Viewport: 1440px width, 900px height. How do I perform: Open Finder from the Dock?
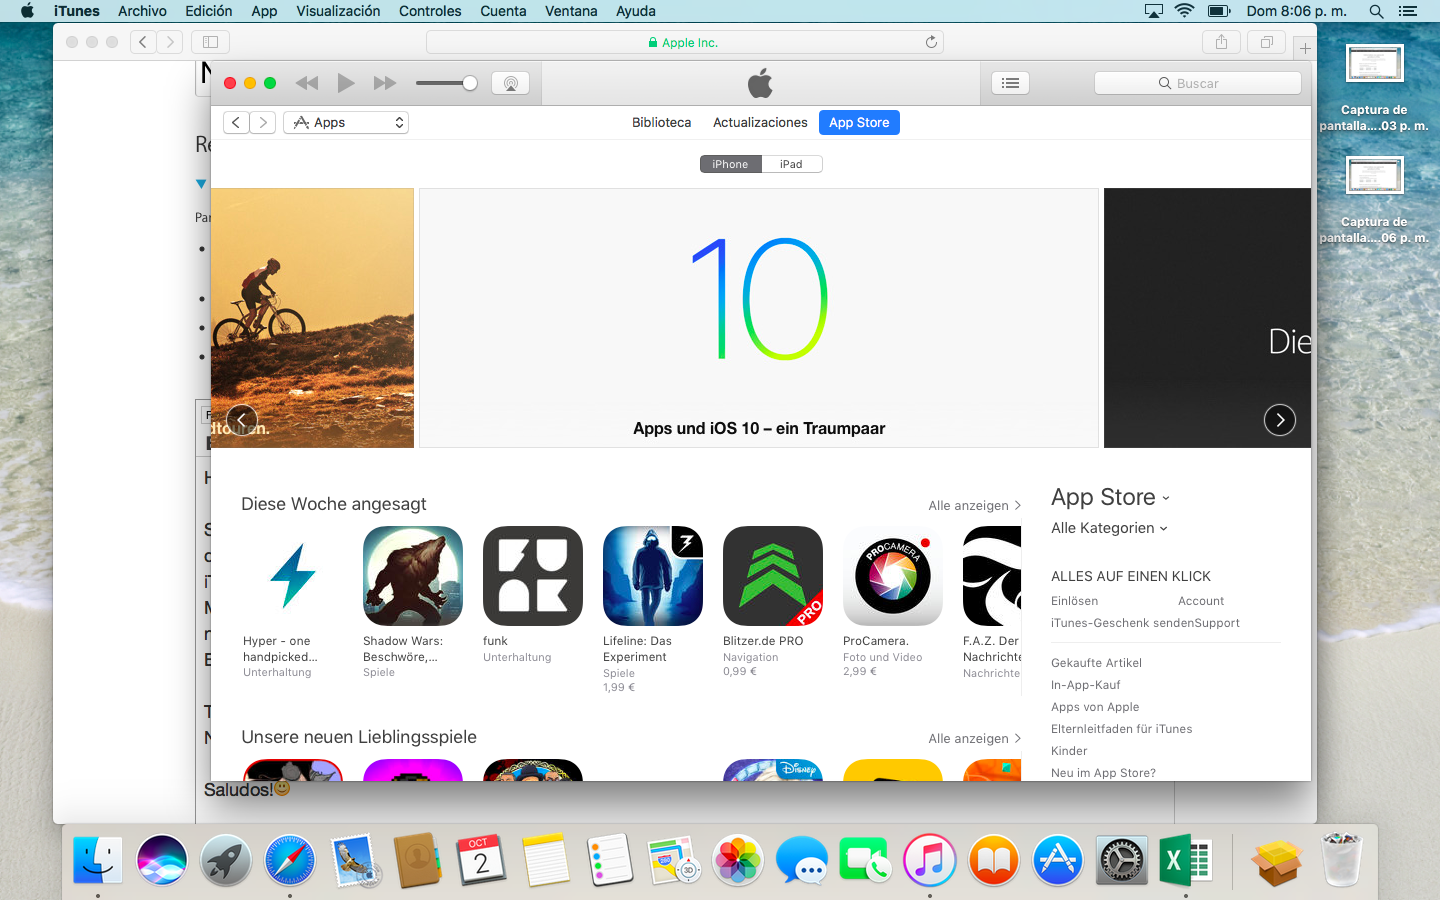pos(98,860)
